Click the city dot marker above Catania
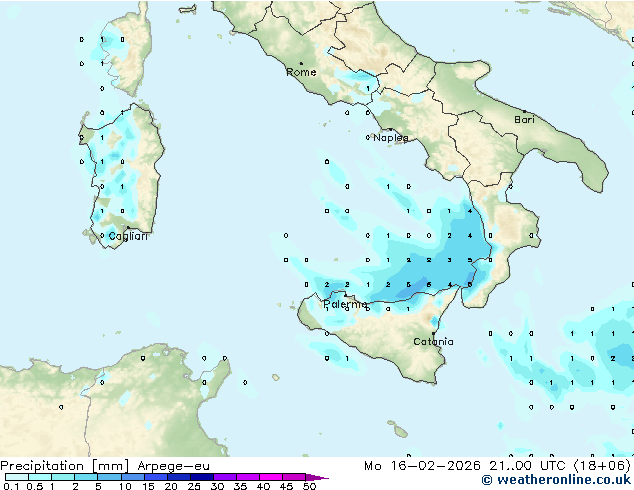 tap(433, 334)
